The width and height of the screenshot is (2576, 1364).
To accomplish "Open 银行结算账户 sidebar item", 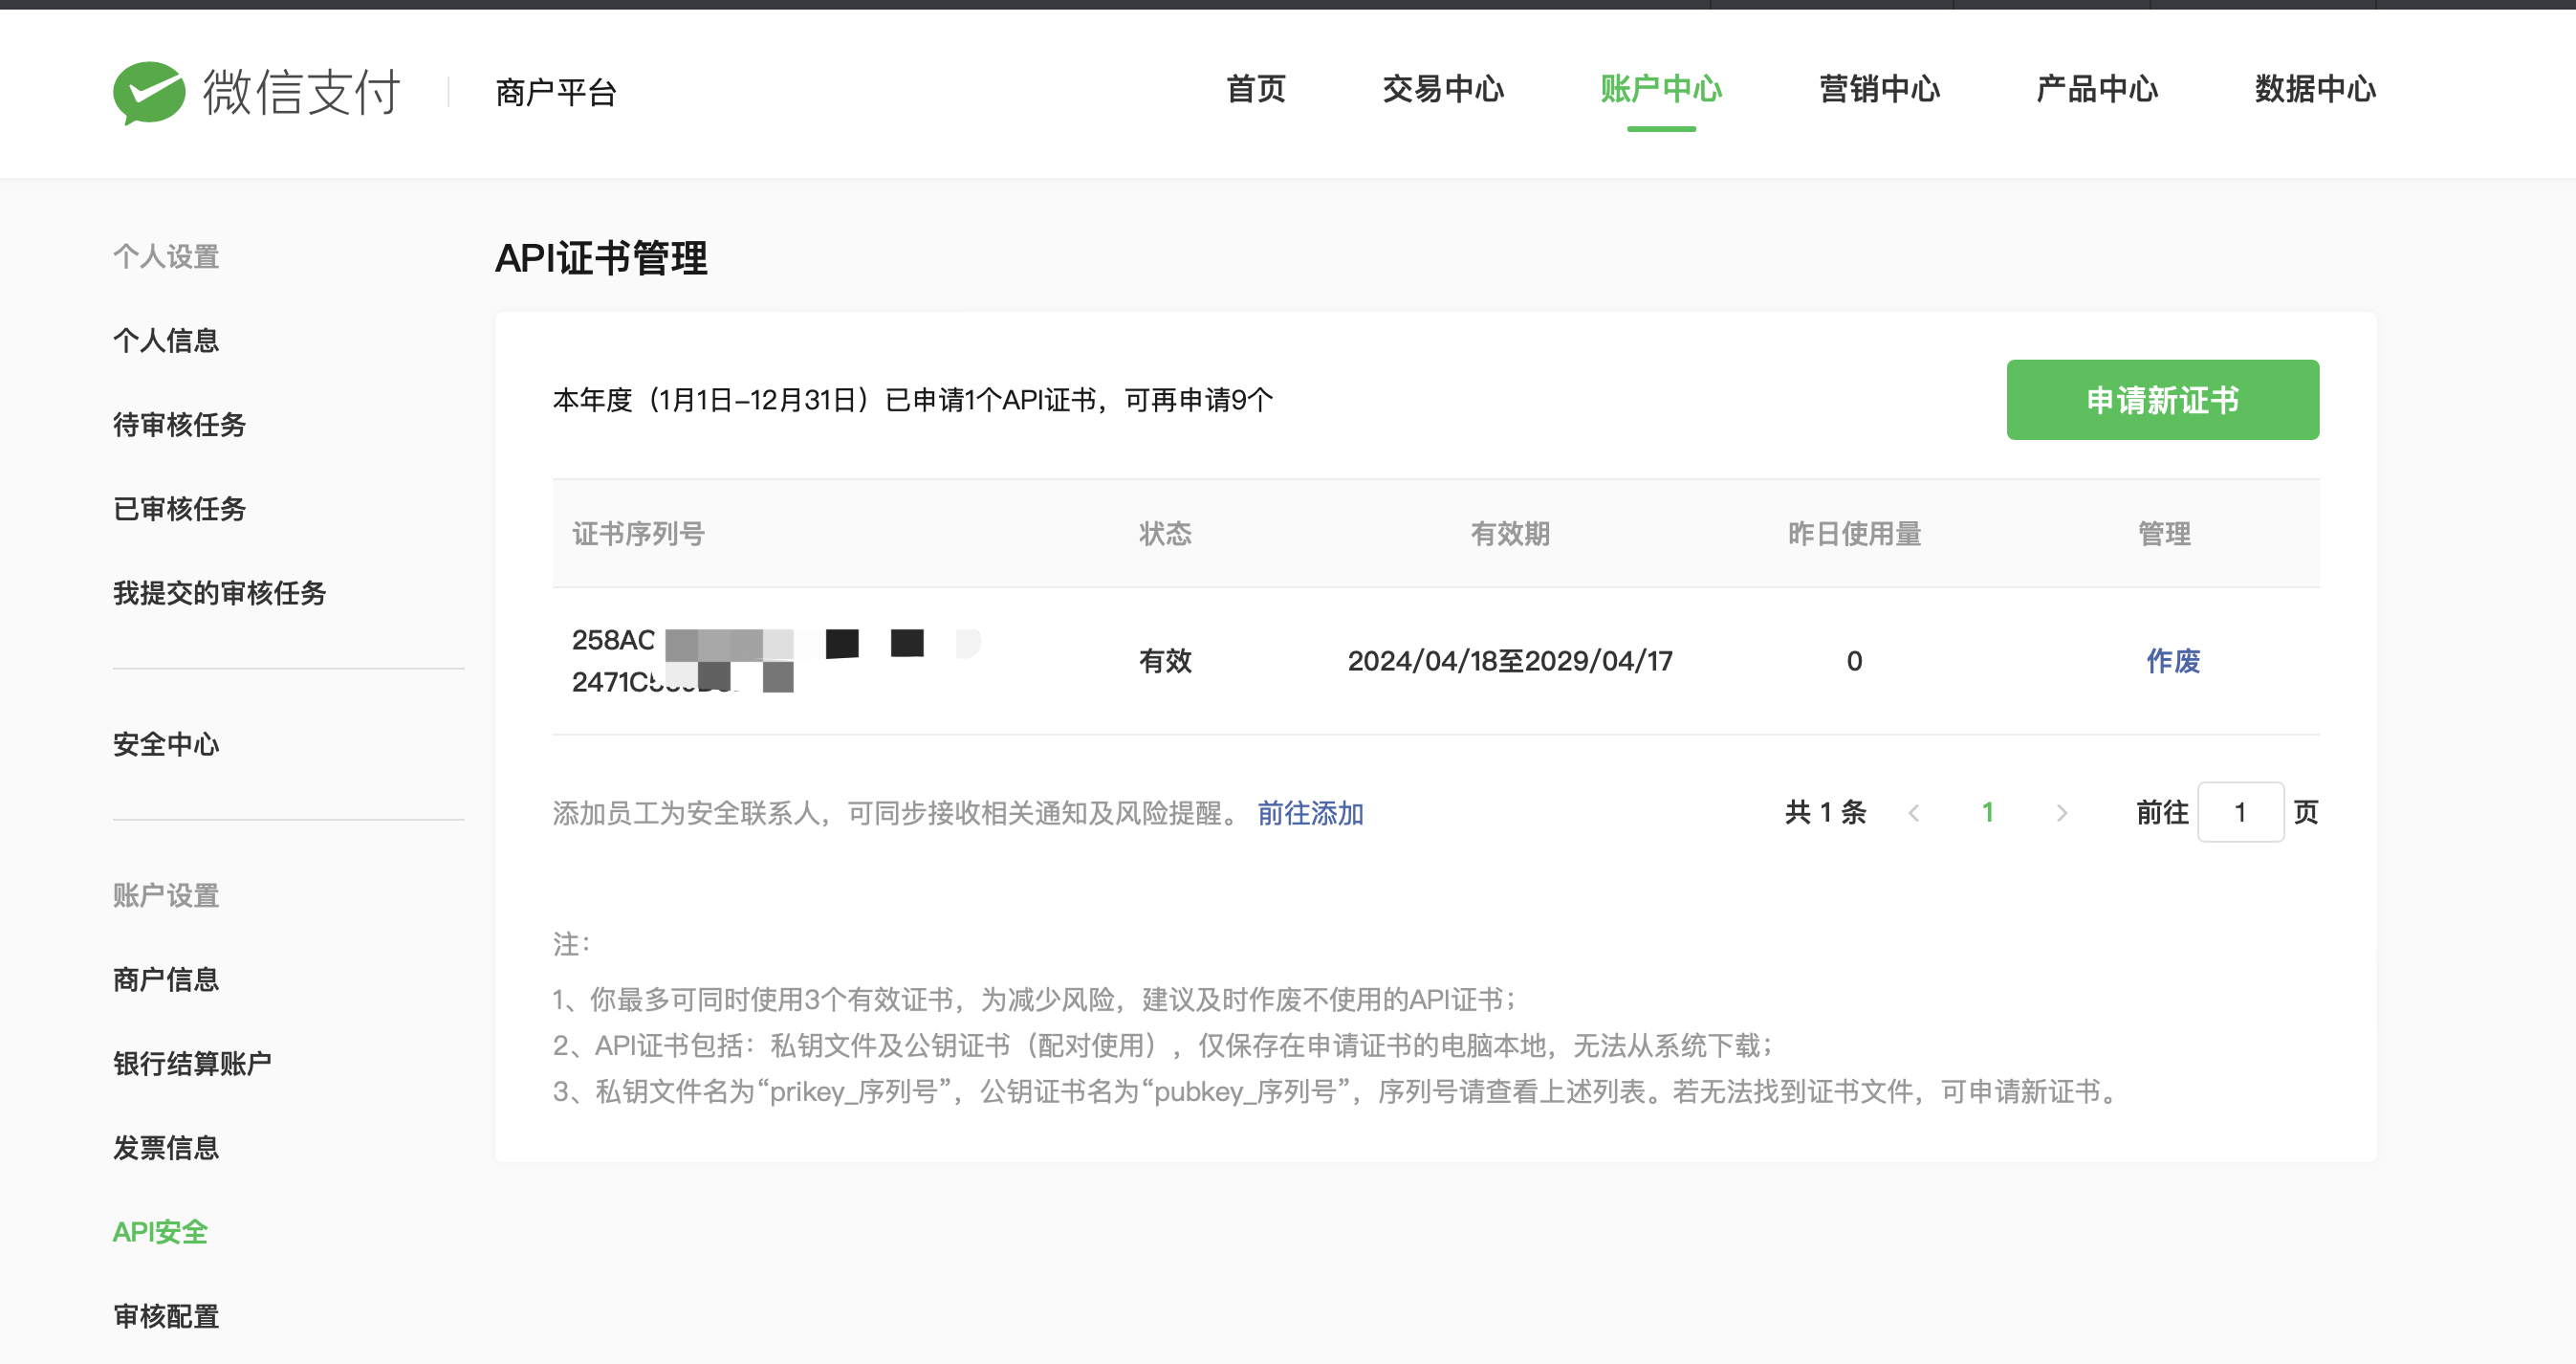I will (x=192, y=1064).
